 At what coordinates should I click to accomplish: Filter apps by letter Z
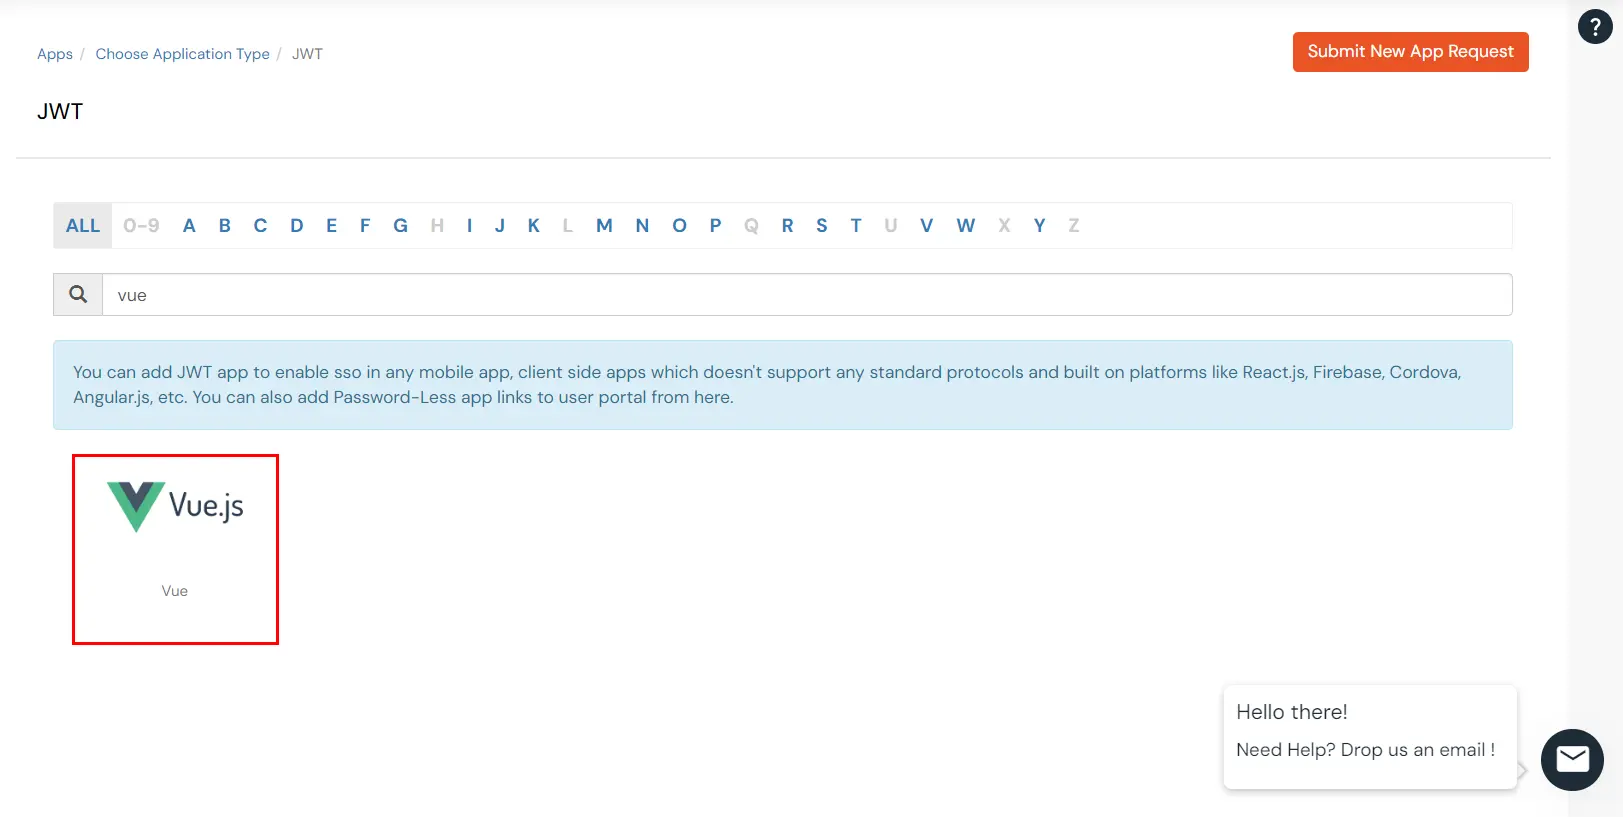coord(1074,226)
